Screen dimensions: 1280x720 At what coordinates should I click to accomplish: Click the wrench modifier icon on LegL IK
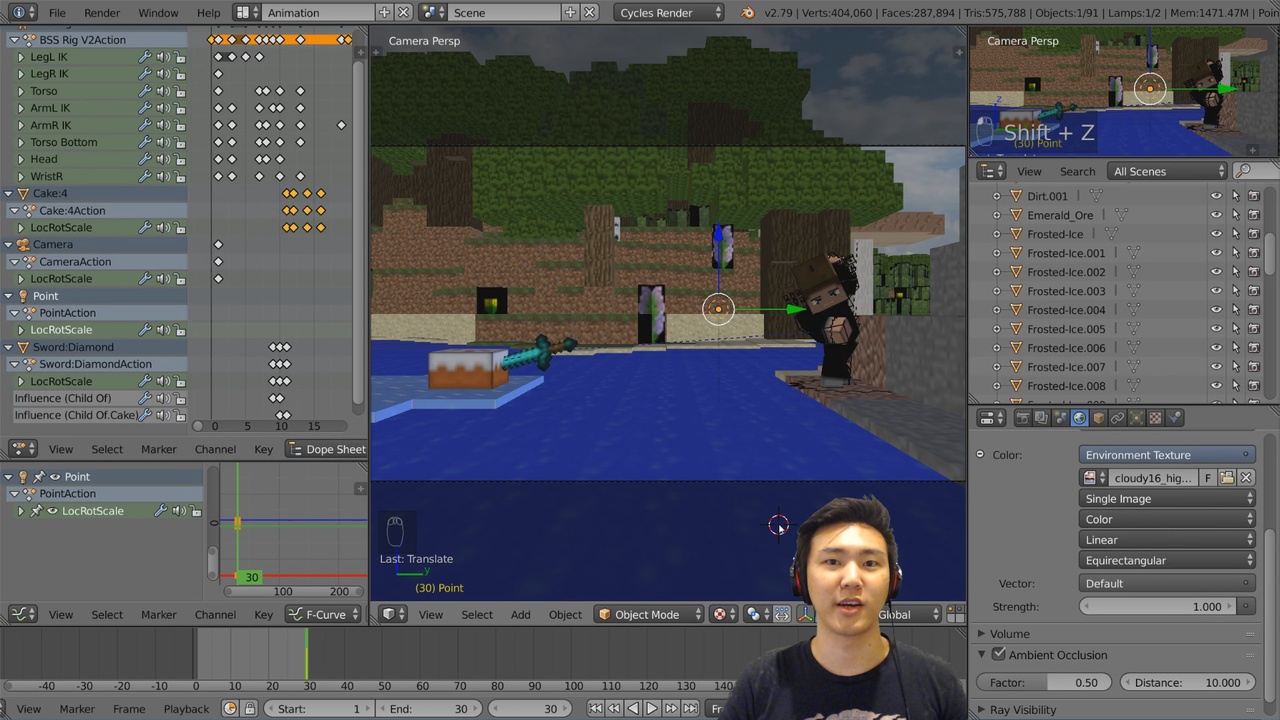pos(145,57)
